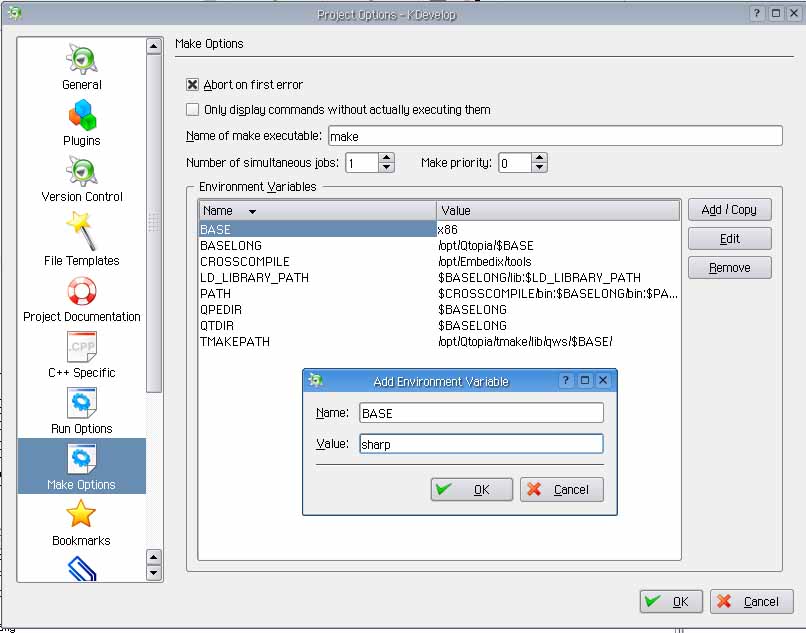This screenshot has height=633, width=806.
Task: Click the sidebar scroll-down arrow at bottom
Action: (154, 573)
